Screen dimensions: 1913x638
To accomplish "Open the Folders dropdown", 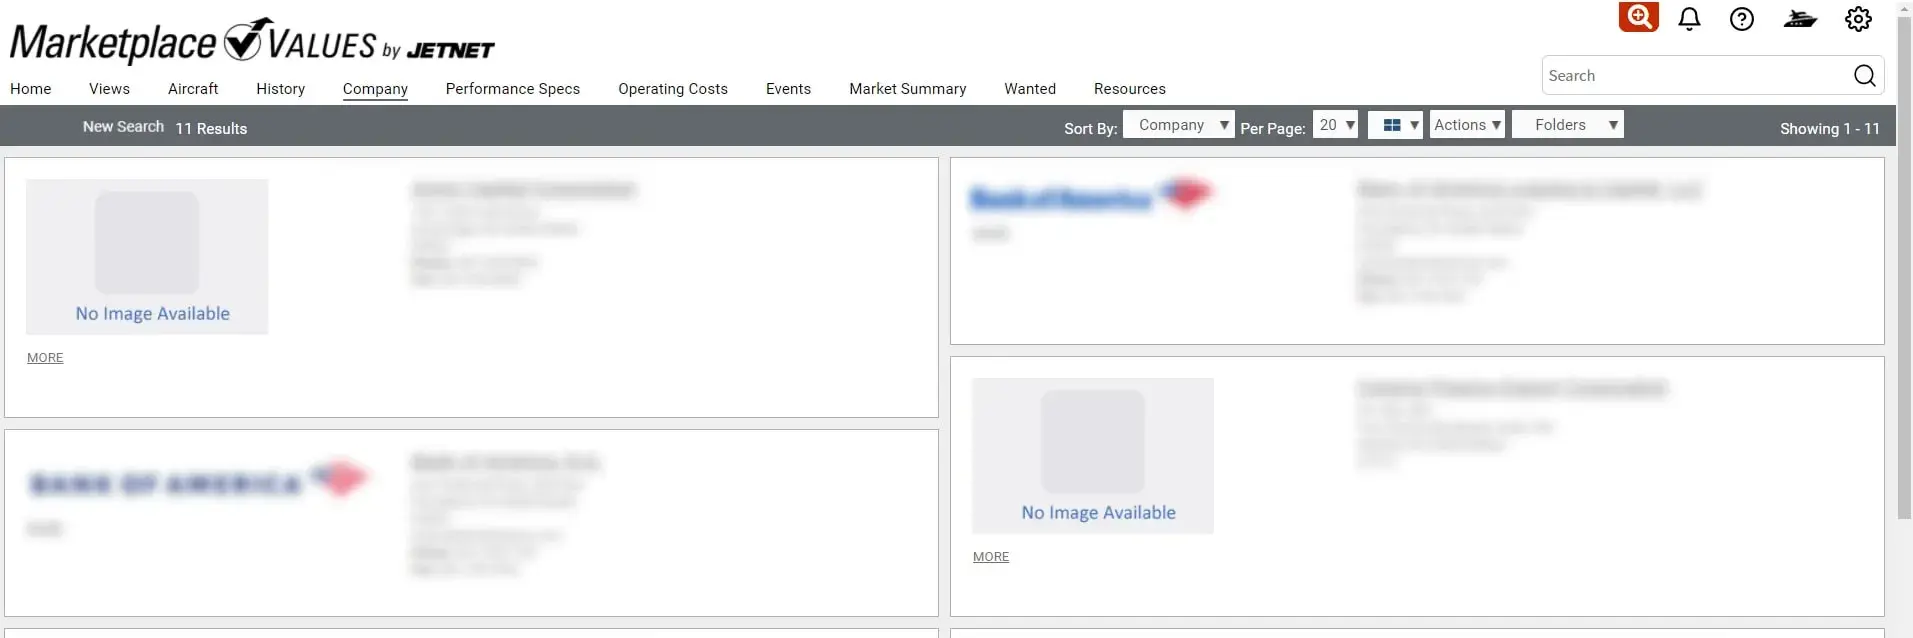I will [1567, 125].
